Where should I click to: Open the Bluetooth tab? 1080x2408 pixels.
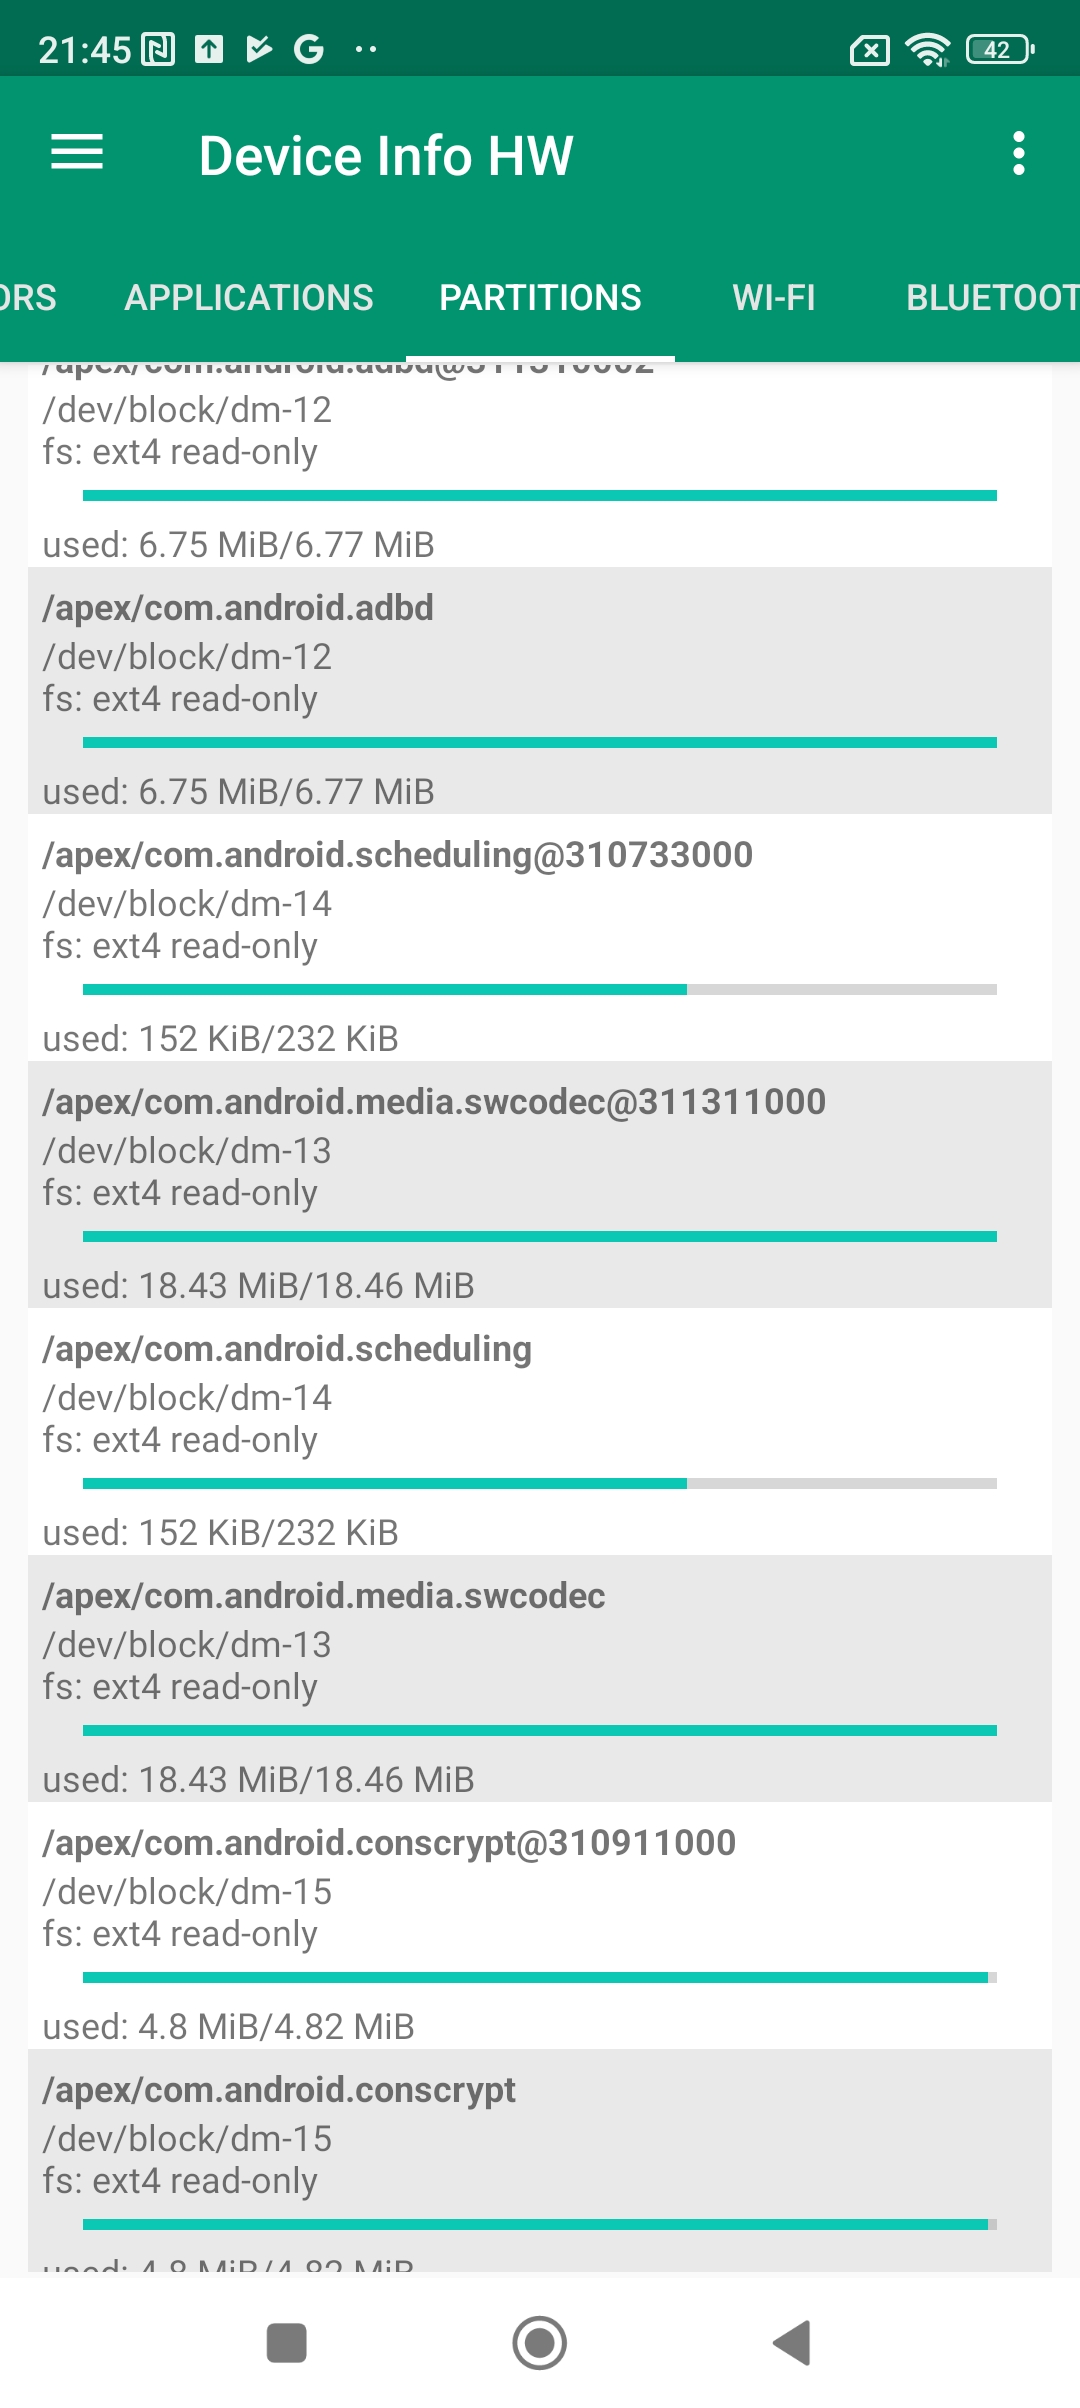point(990,298)
